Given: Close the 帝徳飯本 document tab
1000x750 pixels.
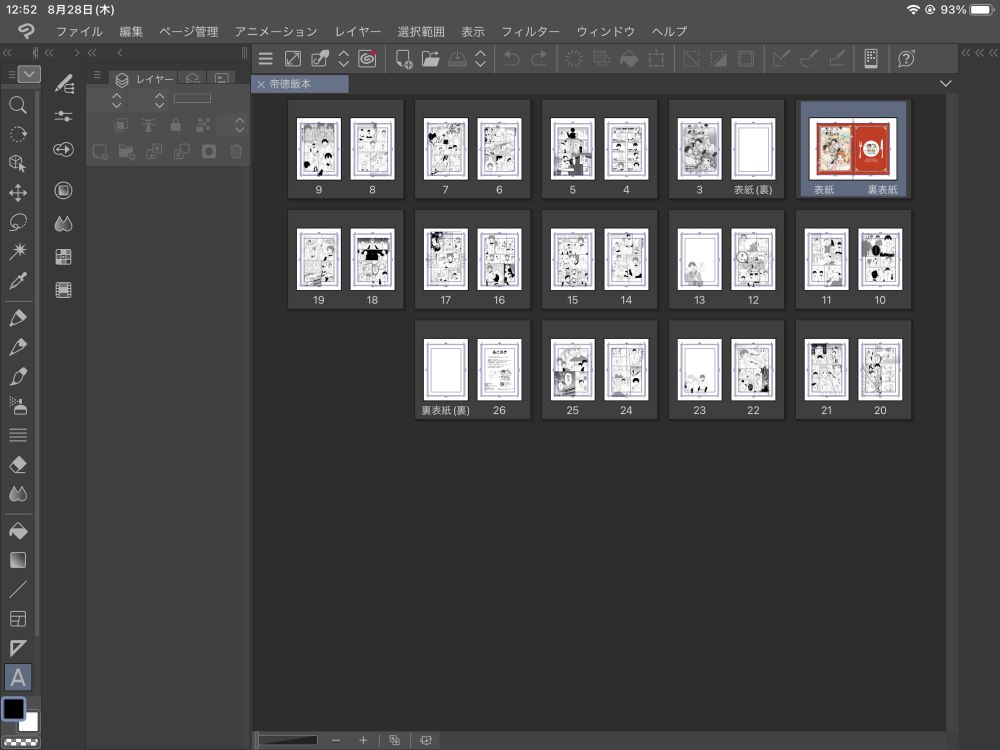Looking at the screenshot, I should 261,84.
